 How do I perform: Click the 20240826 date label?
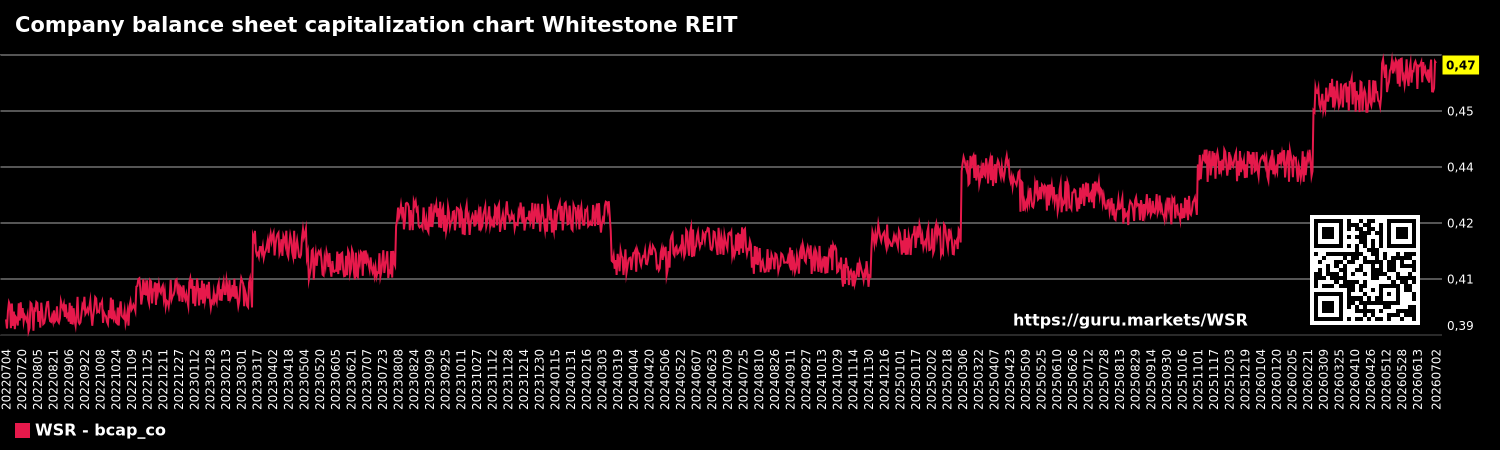point(775,378)
